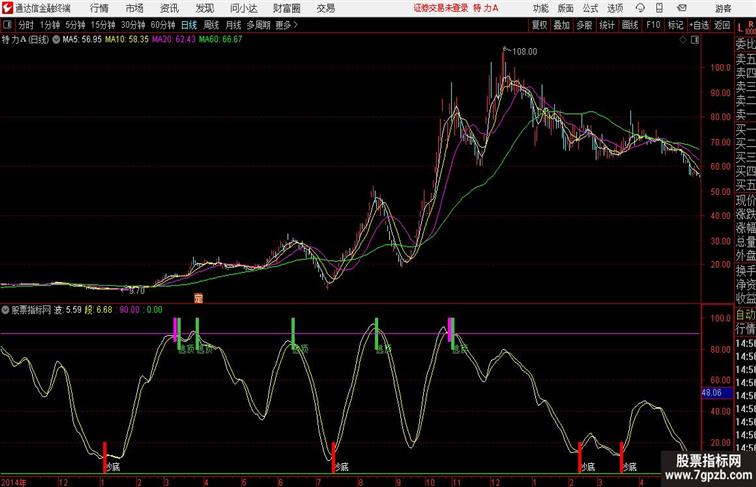Toggle the left panel icon beside 分时

click(7, 25)
